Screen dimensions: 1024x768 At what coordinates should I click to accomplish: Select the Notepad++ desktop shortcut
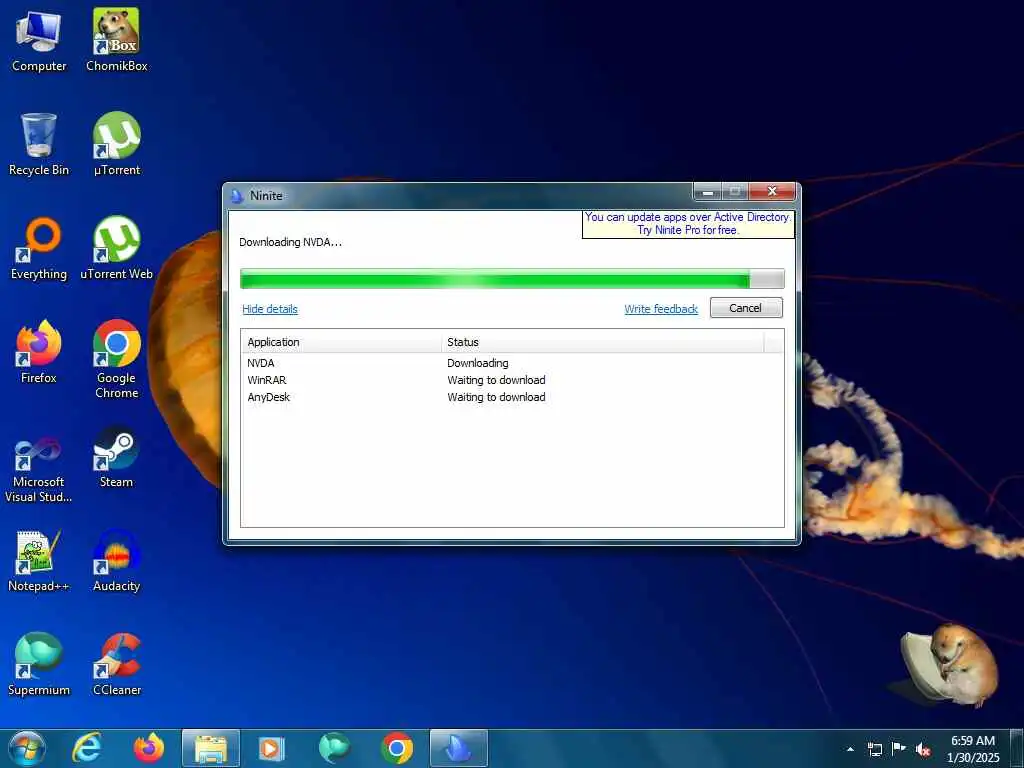pyautogui.click(x=39, y=560)
